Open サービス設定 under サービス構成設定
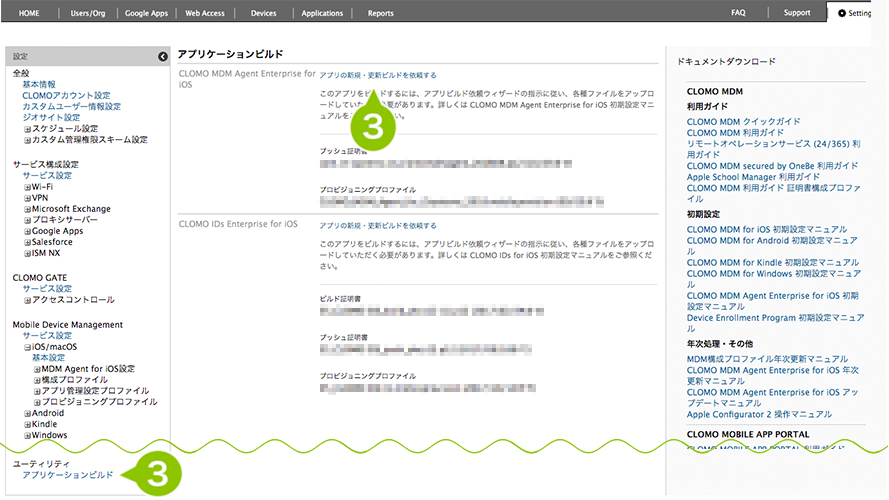 [x=47, y=176]
